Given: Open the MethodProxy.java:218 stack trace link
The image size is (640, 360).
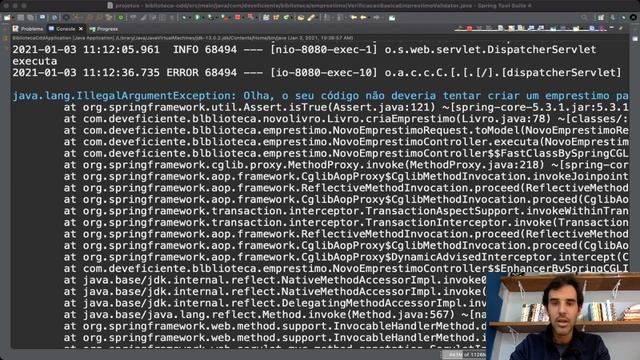Looking at the screenshot, I should 474,165.
